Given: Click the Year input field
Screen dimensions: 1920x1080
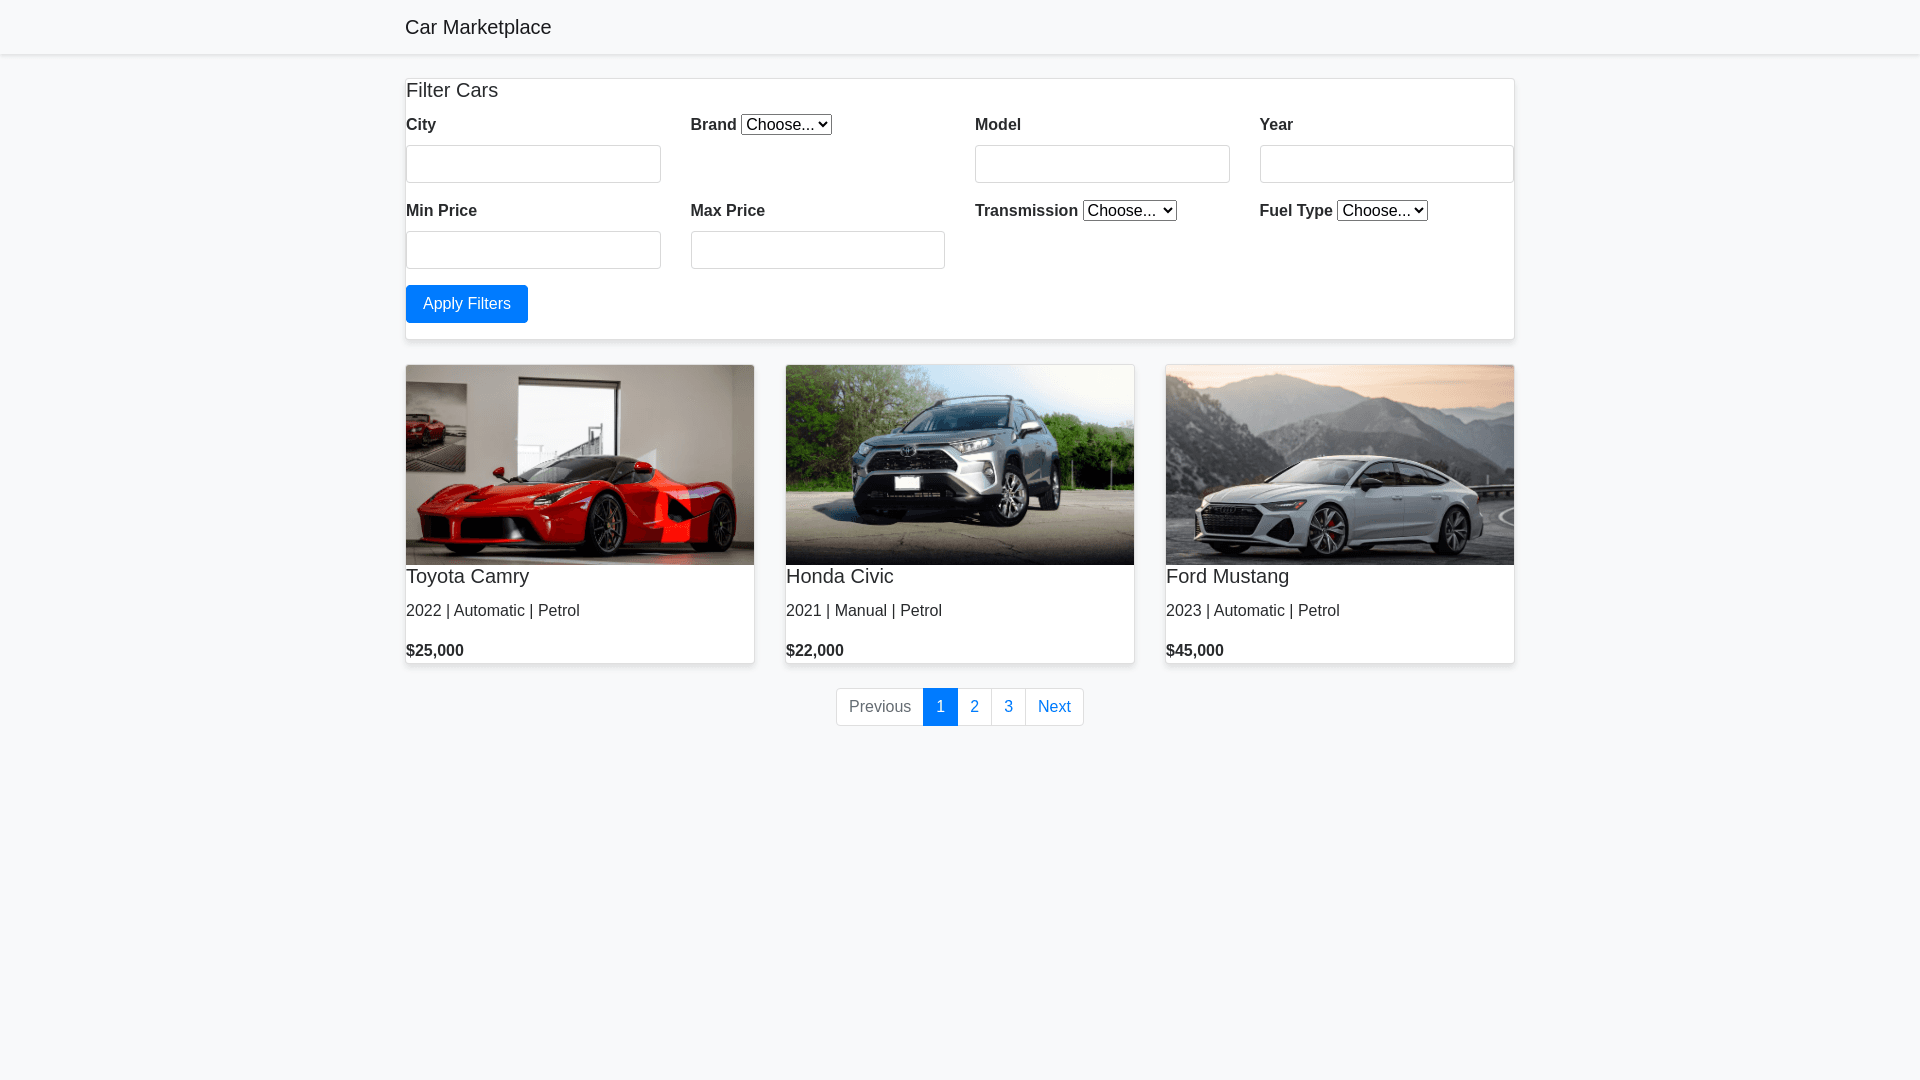Looking at the screenshot, I should pyautogui.click(x=1386, y=163).
